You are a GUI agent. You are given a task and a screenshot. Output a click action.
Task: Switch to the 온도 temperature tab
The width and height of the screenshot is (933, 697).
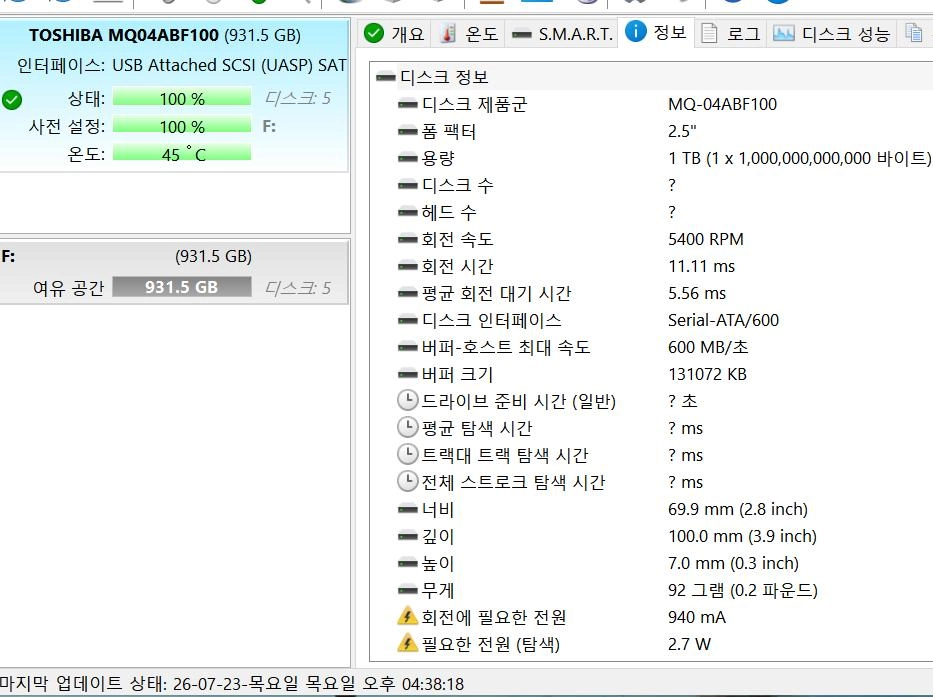point(468,33)
